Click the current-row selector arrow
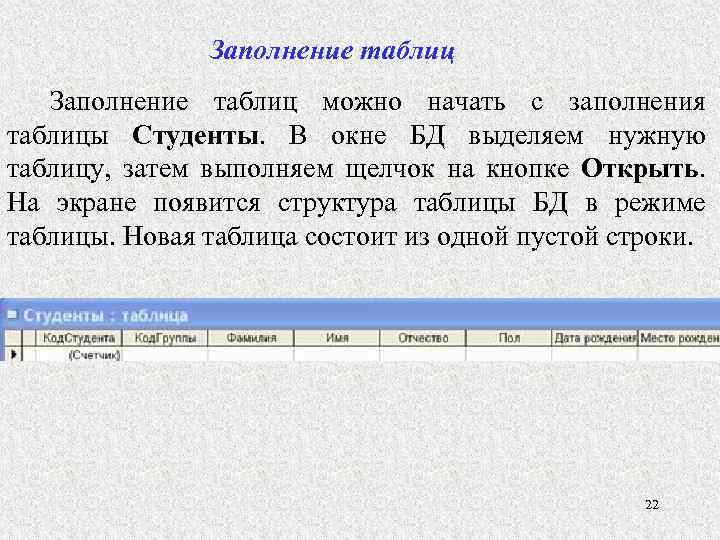720x540 pixels. point(13,354)
